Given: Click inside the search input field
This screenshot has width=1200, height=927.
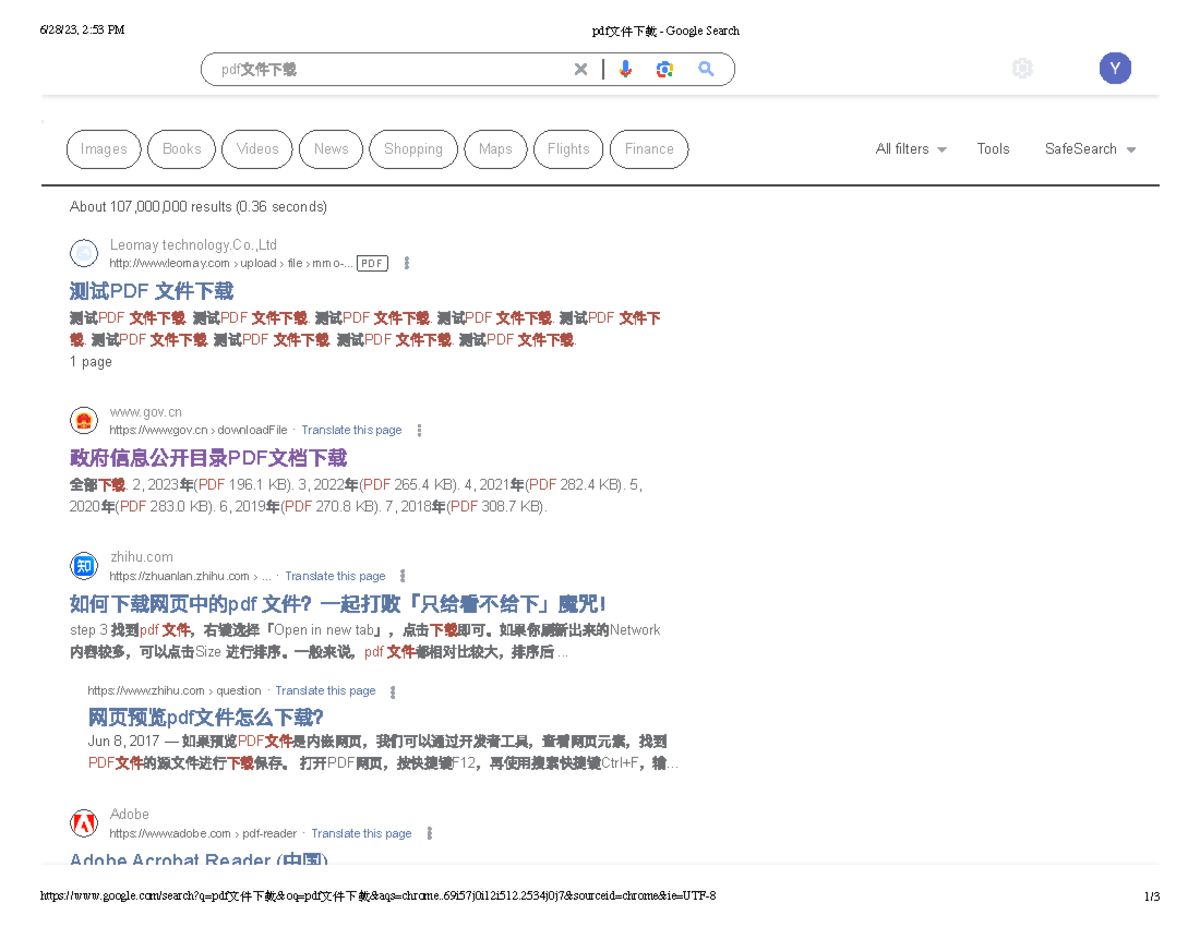Looking at the screenshot, I should tap(390, 69).
